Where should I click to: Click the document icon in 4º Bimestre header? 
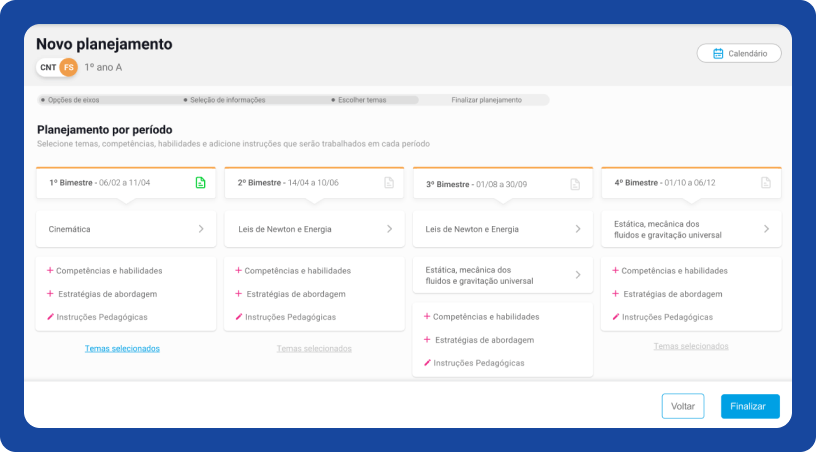coord(765,183)
